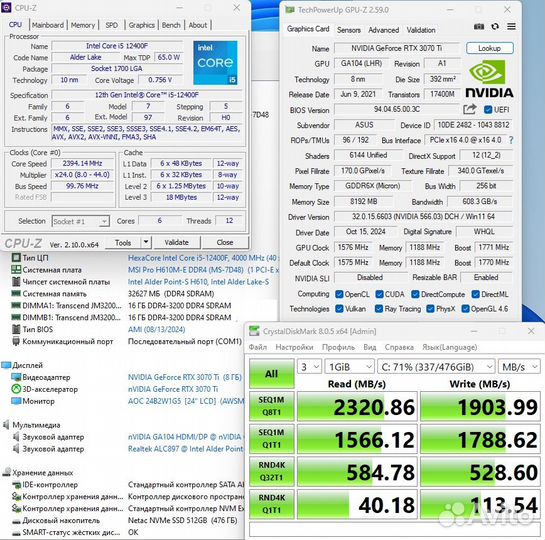
Task: Toggle the DirectML checkbox
Action: [x=475, y=294]
